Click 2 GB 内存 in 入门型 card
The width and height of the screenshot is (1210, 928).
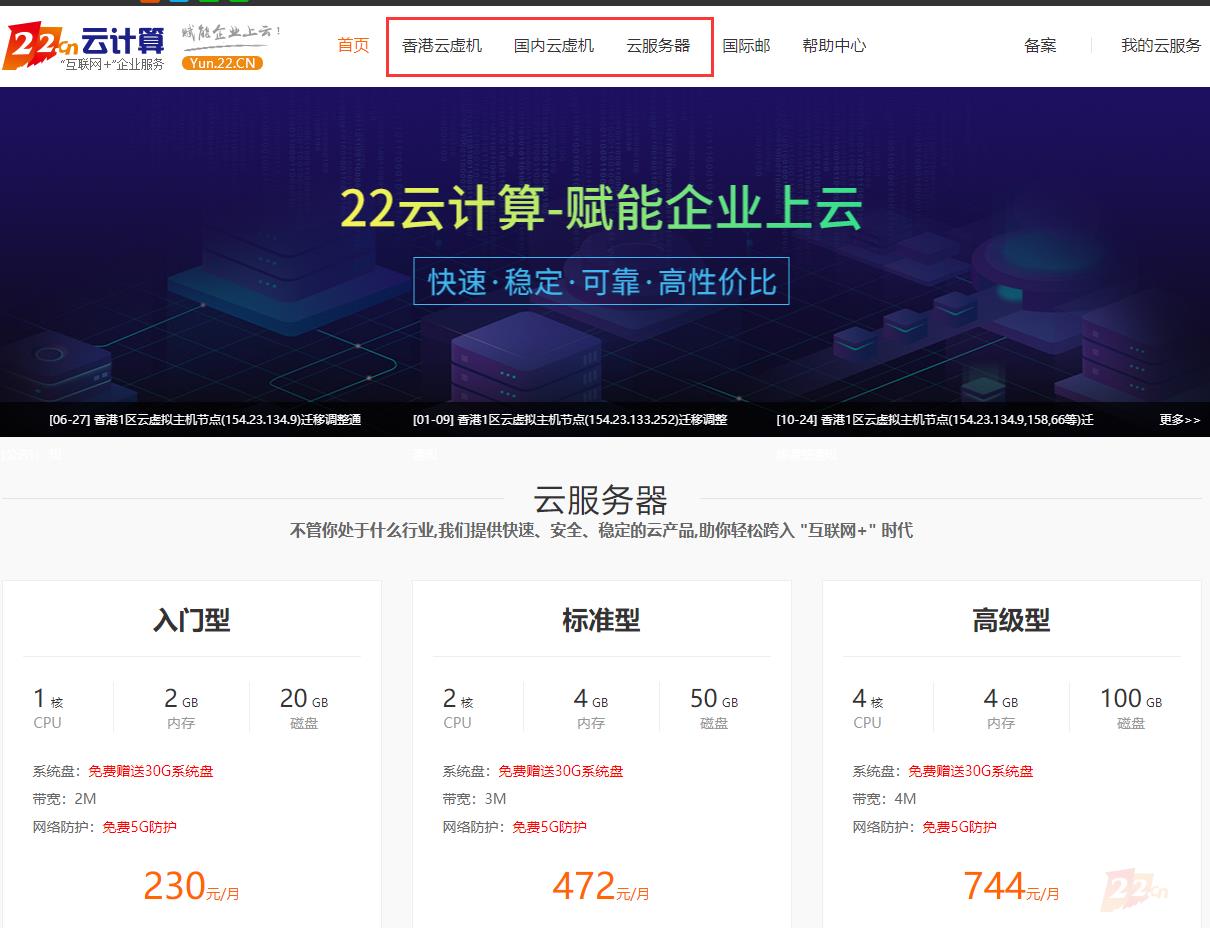tap(181, 708)
